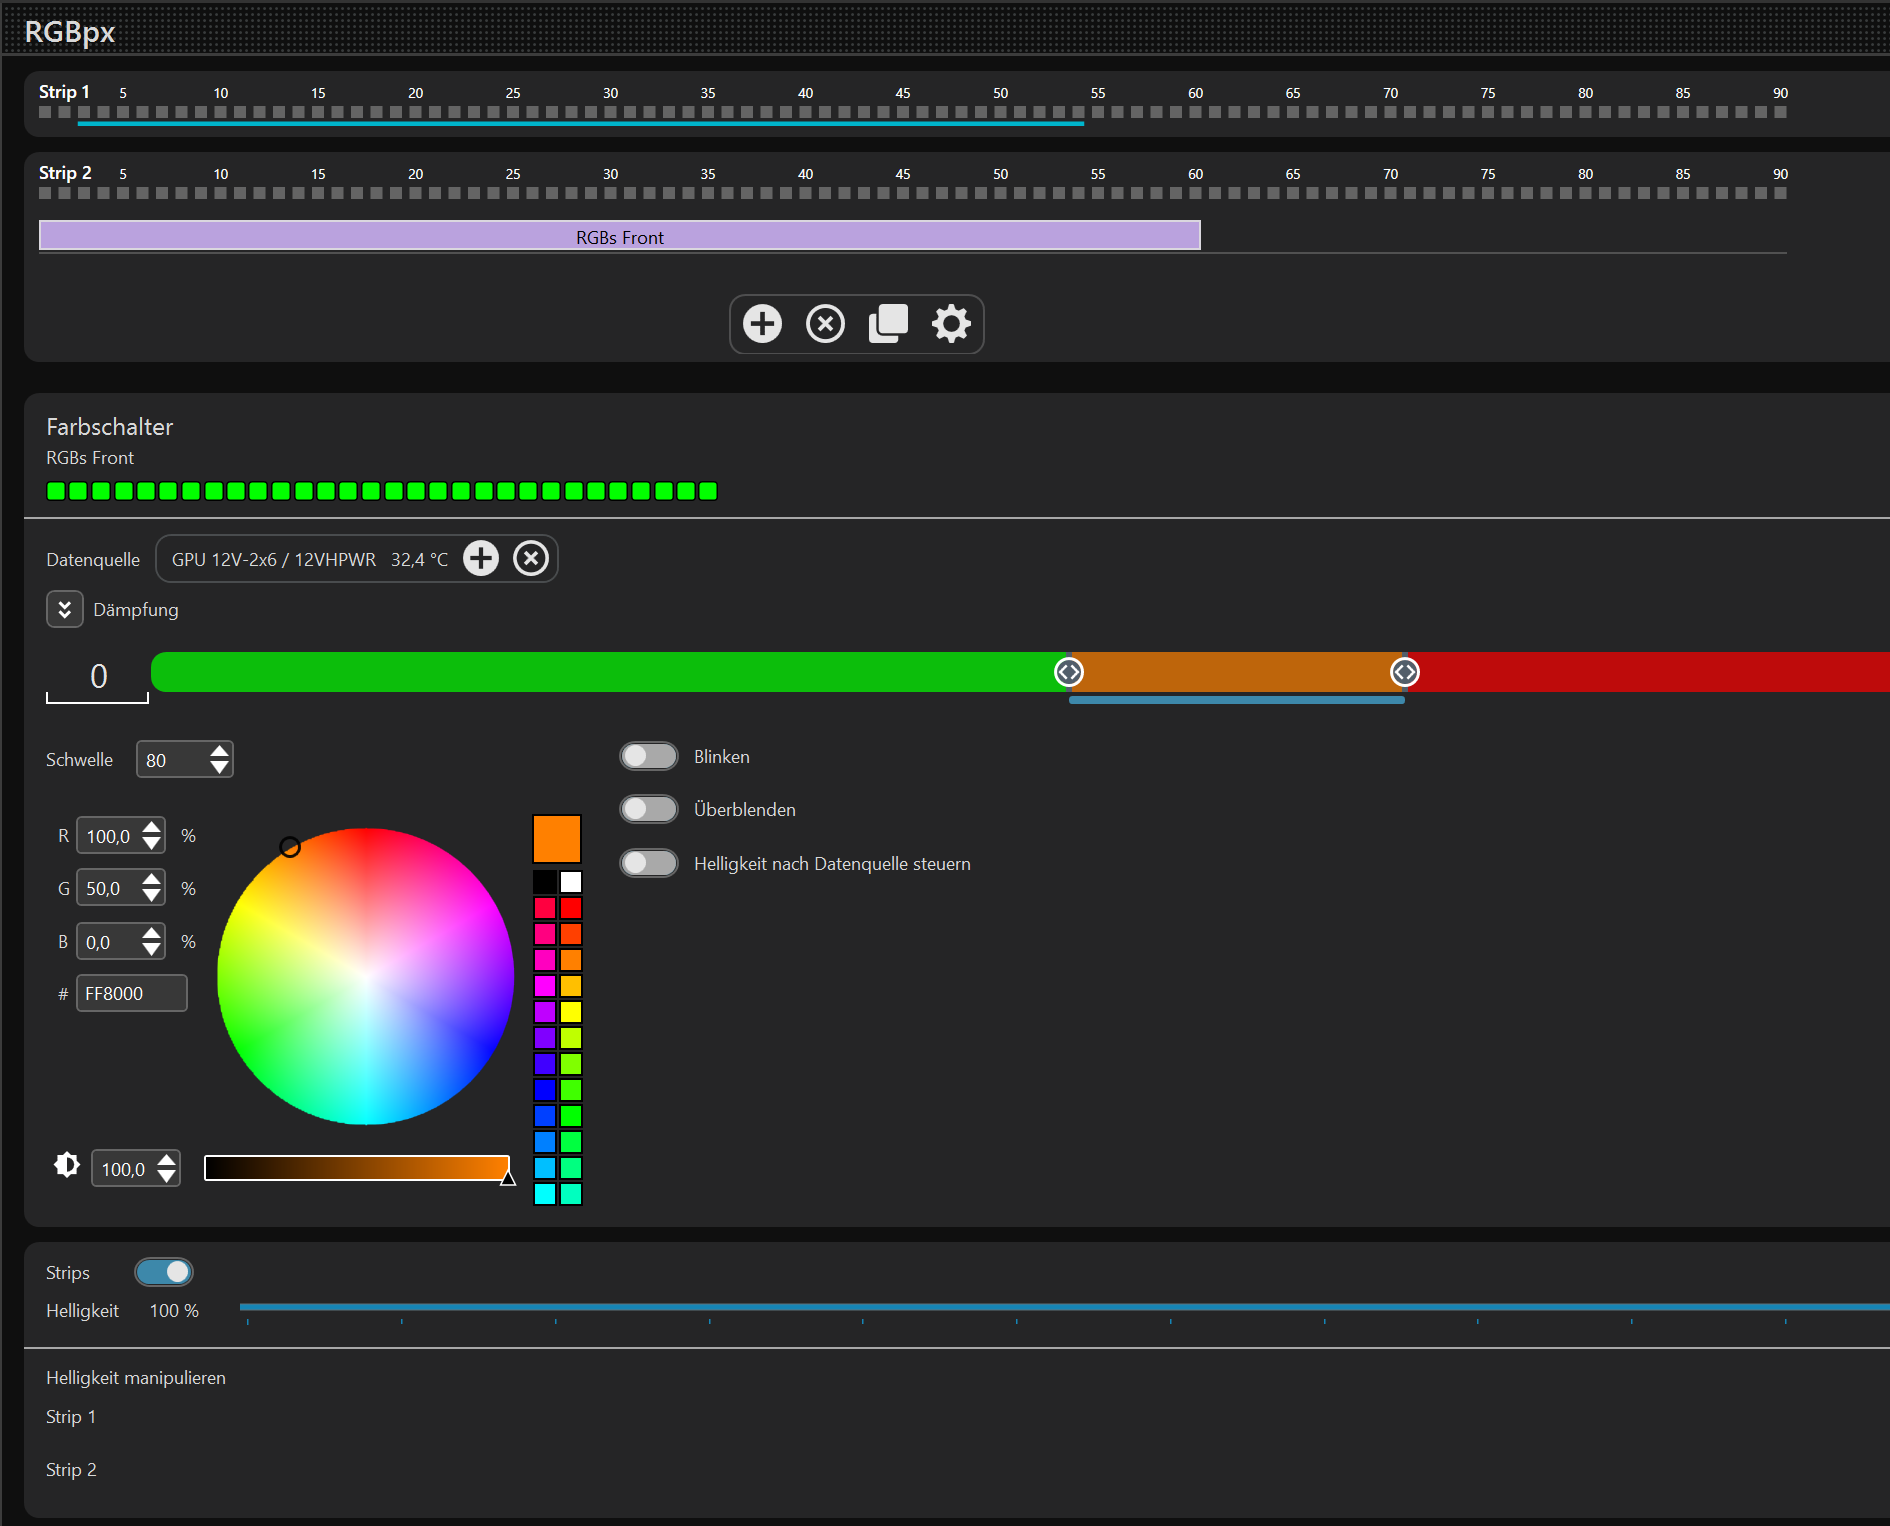Click the R value input field

(110, 836)
